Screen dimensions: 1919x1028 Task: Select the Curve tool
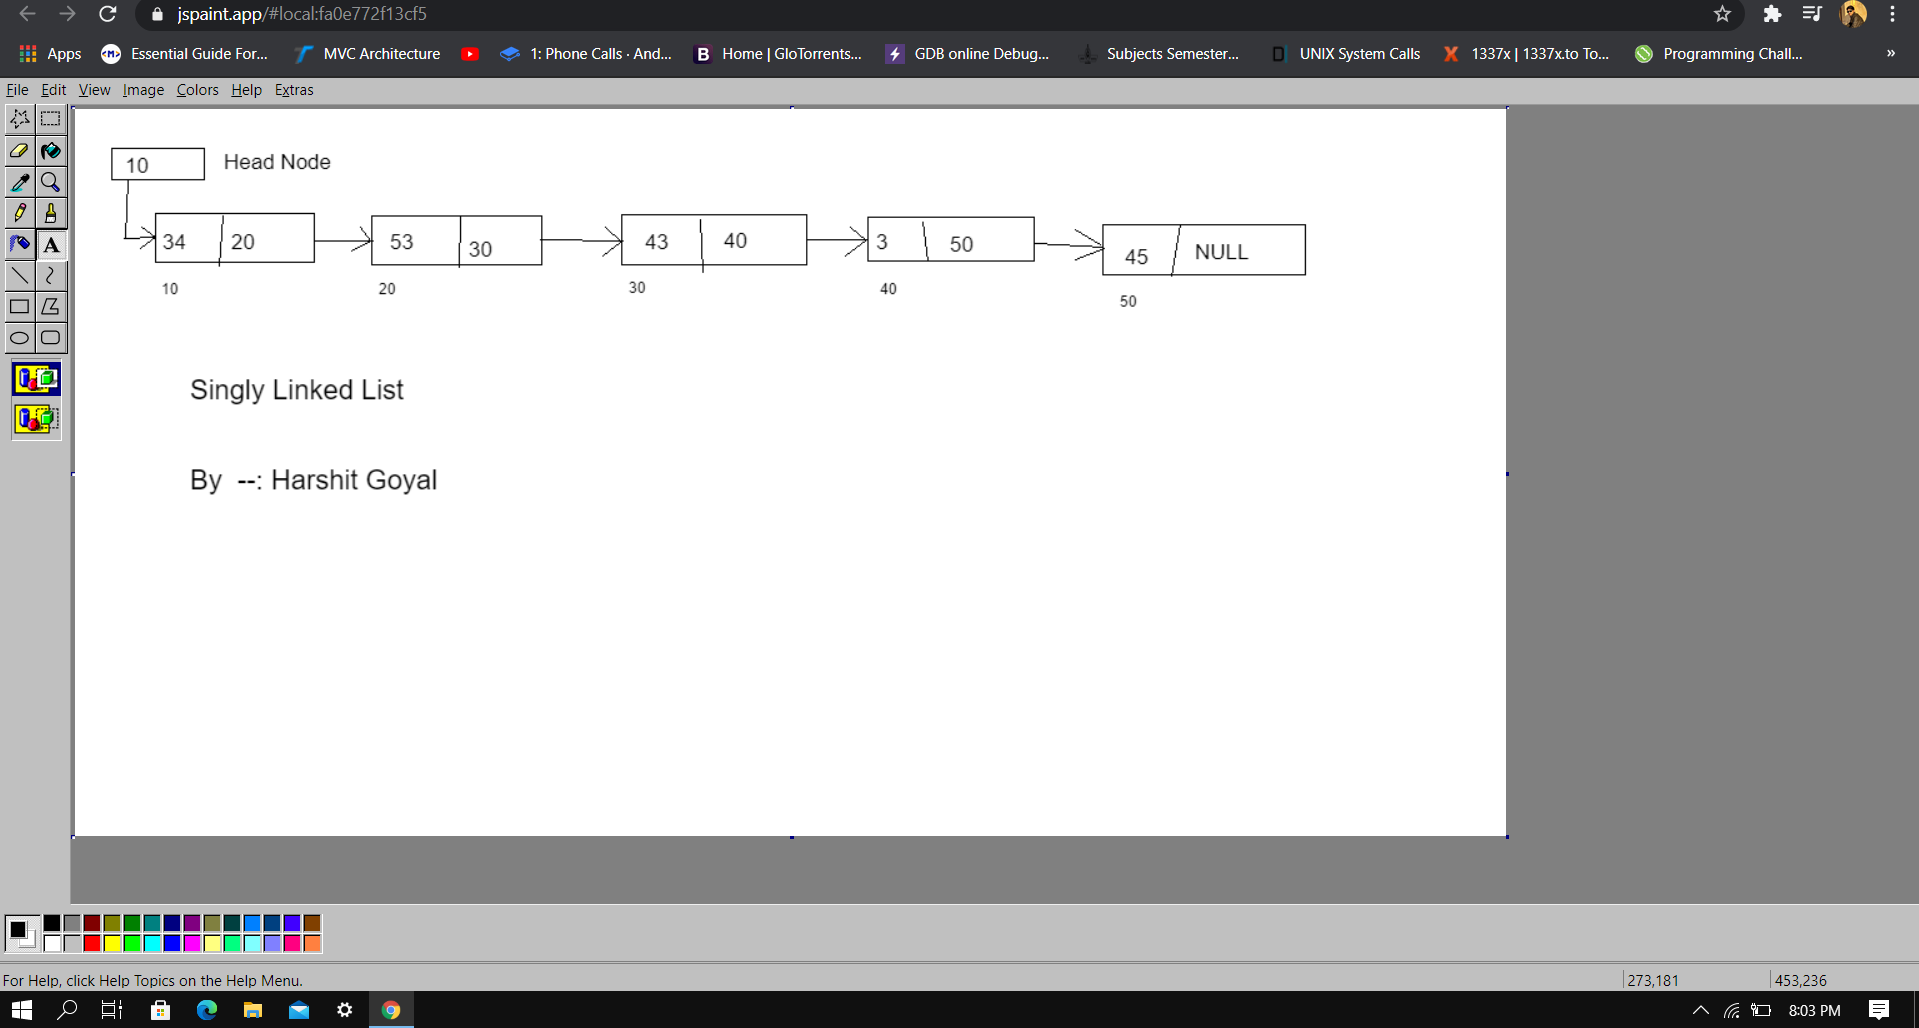(51, 275)
